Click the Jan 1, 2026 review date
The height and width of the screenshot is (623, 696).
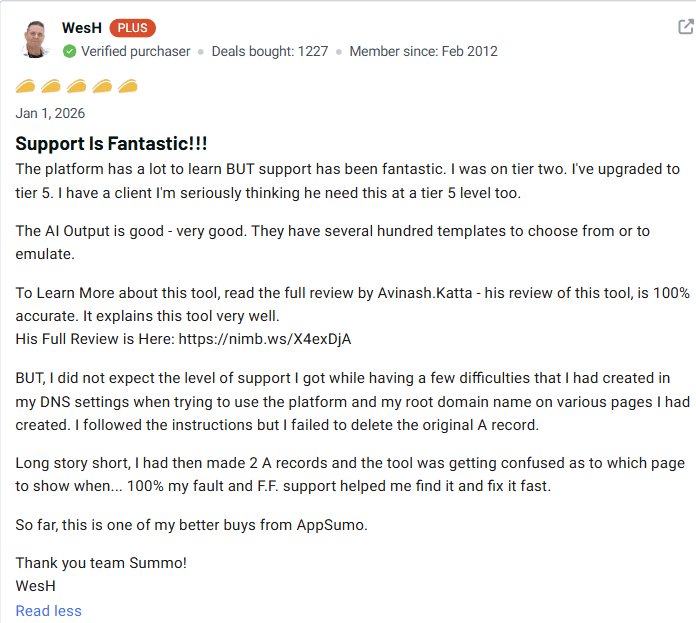tap(51, 113)
